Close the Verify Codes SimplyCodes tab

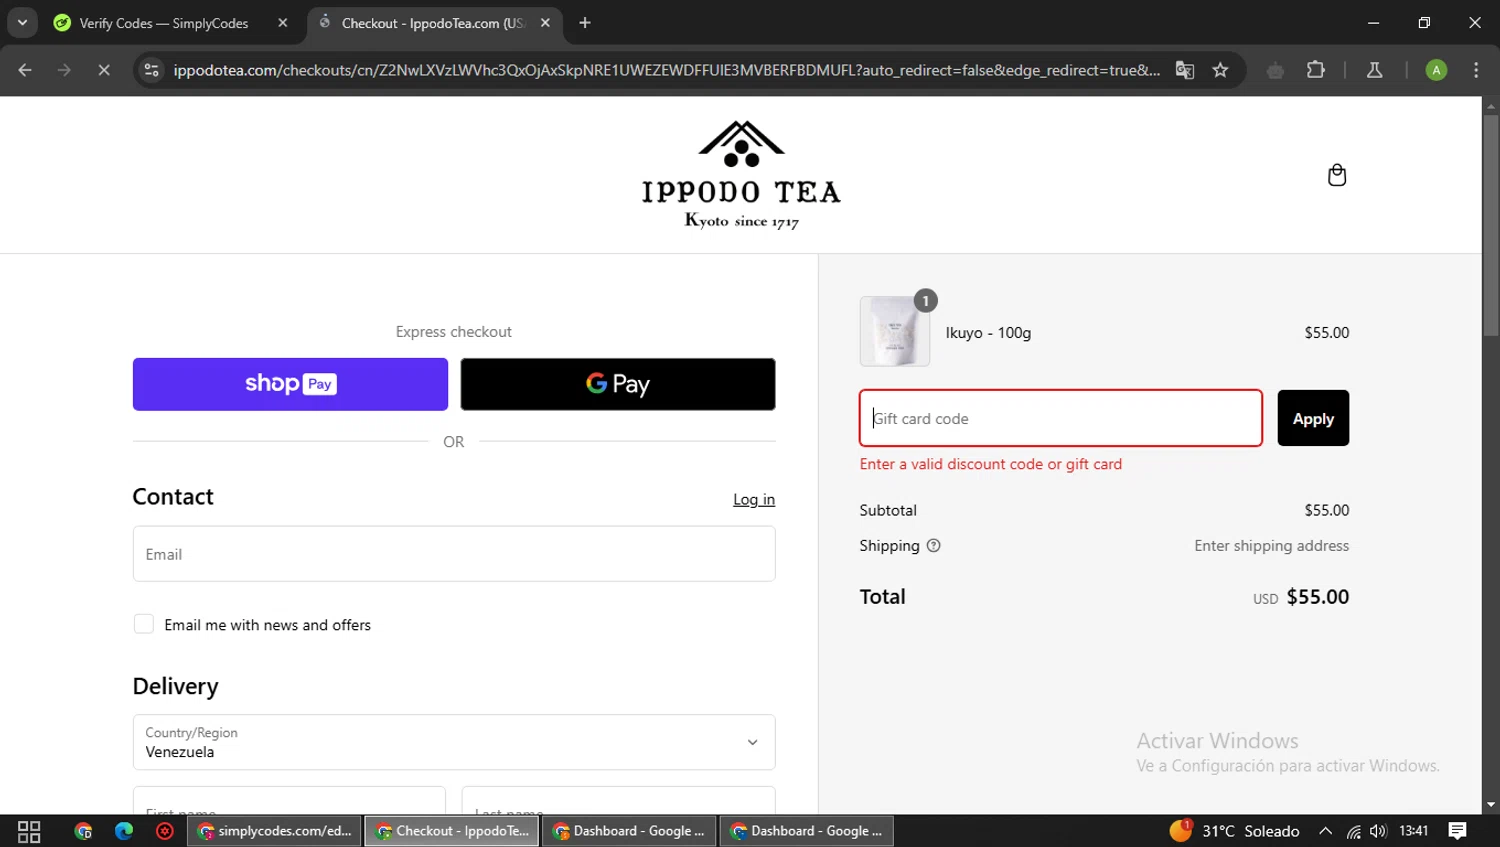tap(283, 23)
